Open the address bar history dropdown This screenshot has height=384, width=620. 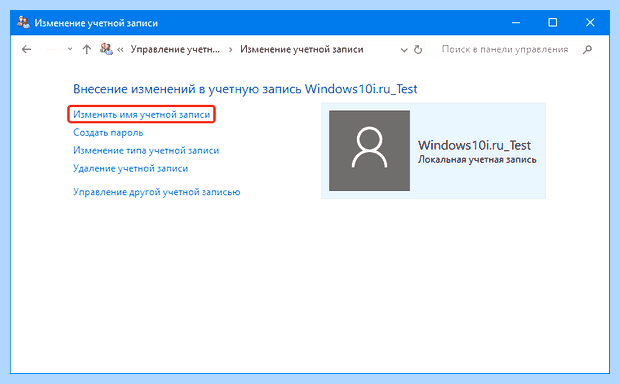tap(404, 50)
